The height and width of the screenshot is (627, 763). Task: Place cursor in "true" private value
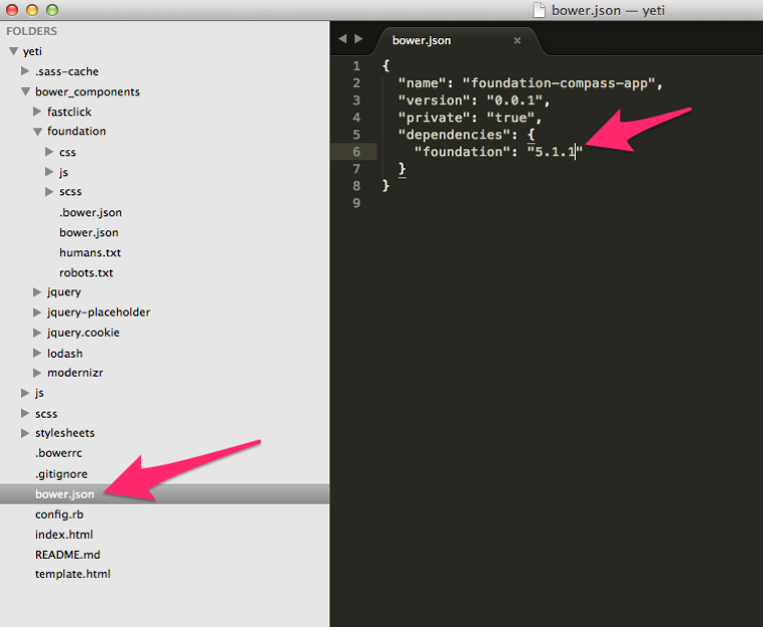[x=510, y=117]
